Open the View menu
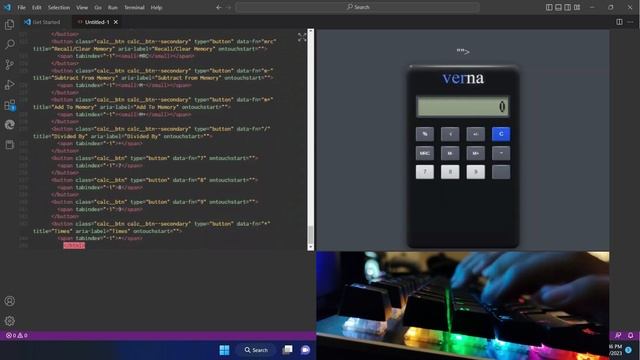 [x=82, y=7]
